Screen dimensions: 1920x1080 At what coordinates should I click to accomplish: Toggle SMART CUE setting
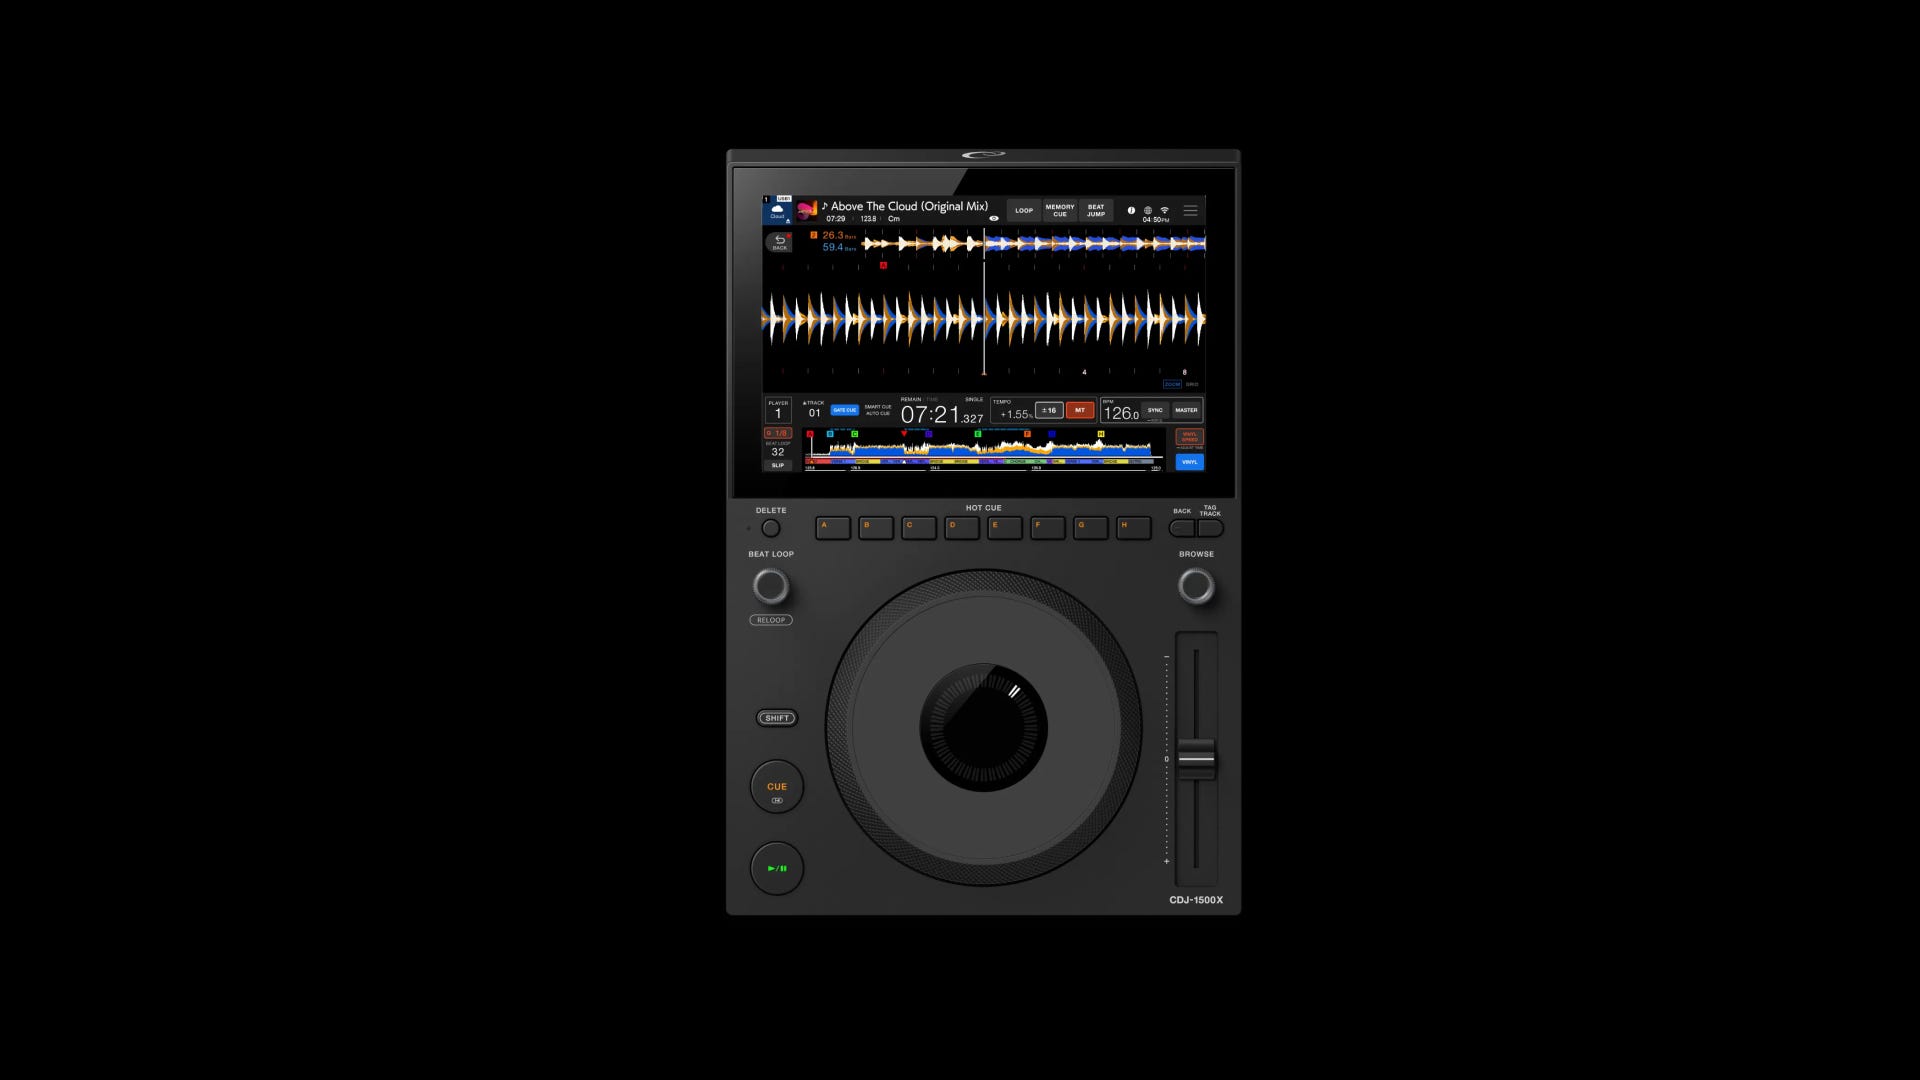(878, 407)
